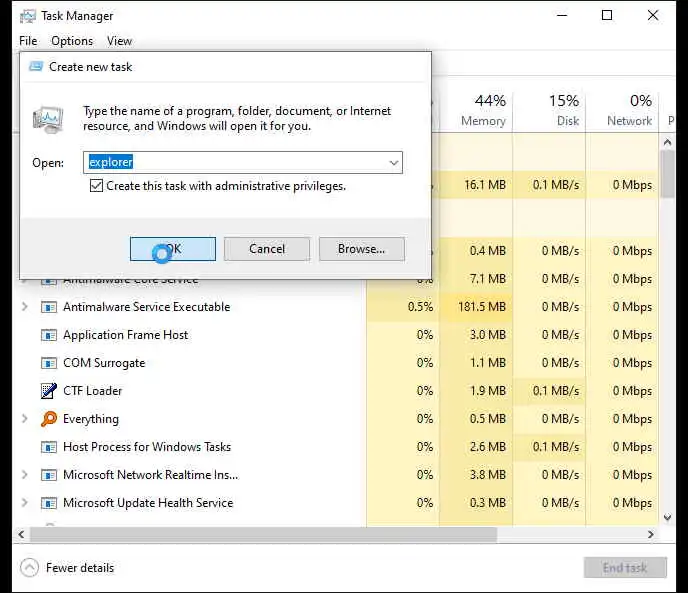Expand the Microsoft Network Realtime Inspection row
This screenshot has height=593, width=688.
tap(25, 474)
